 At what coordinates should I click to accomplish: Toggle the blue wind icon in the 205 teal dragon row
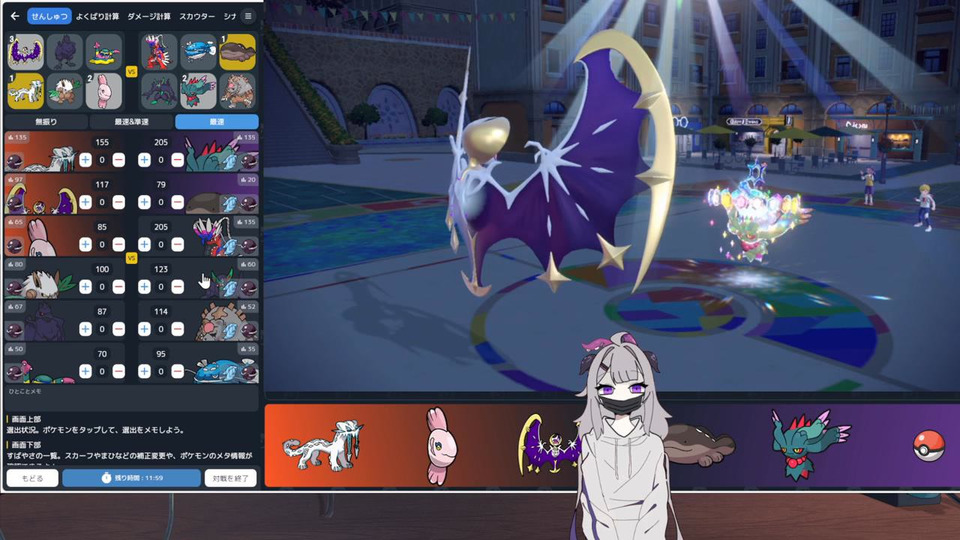point(230,162)
